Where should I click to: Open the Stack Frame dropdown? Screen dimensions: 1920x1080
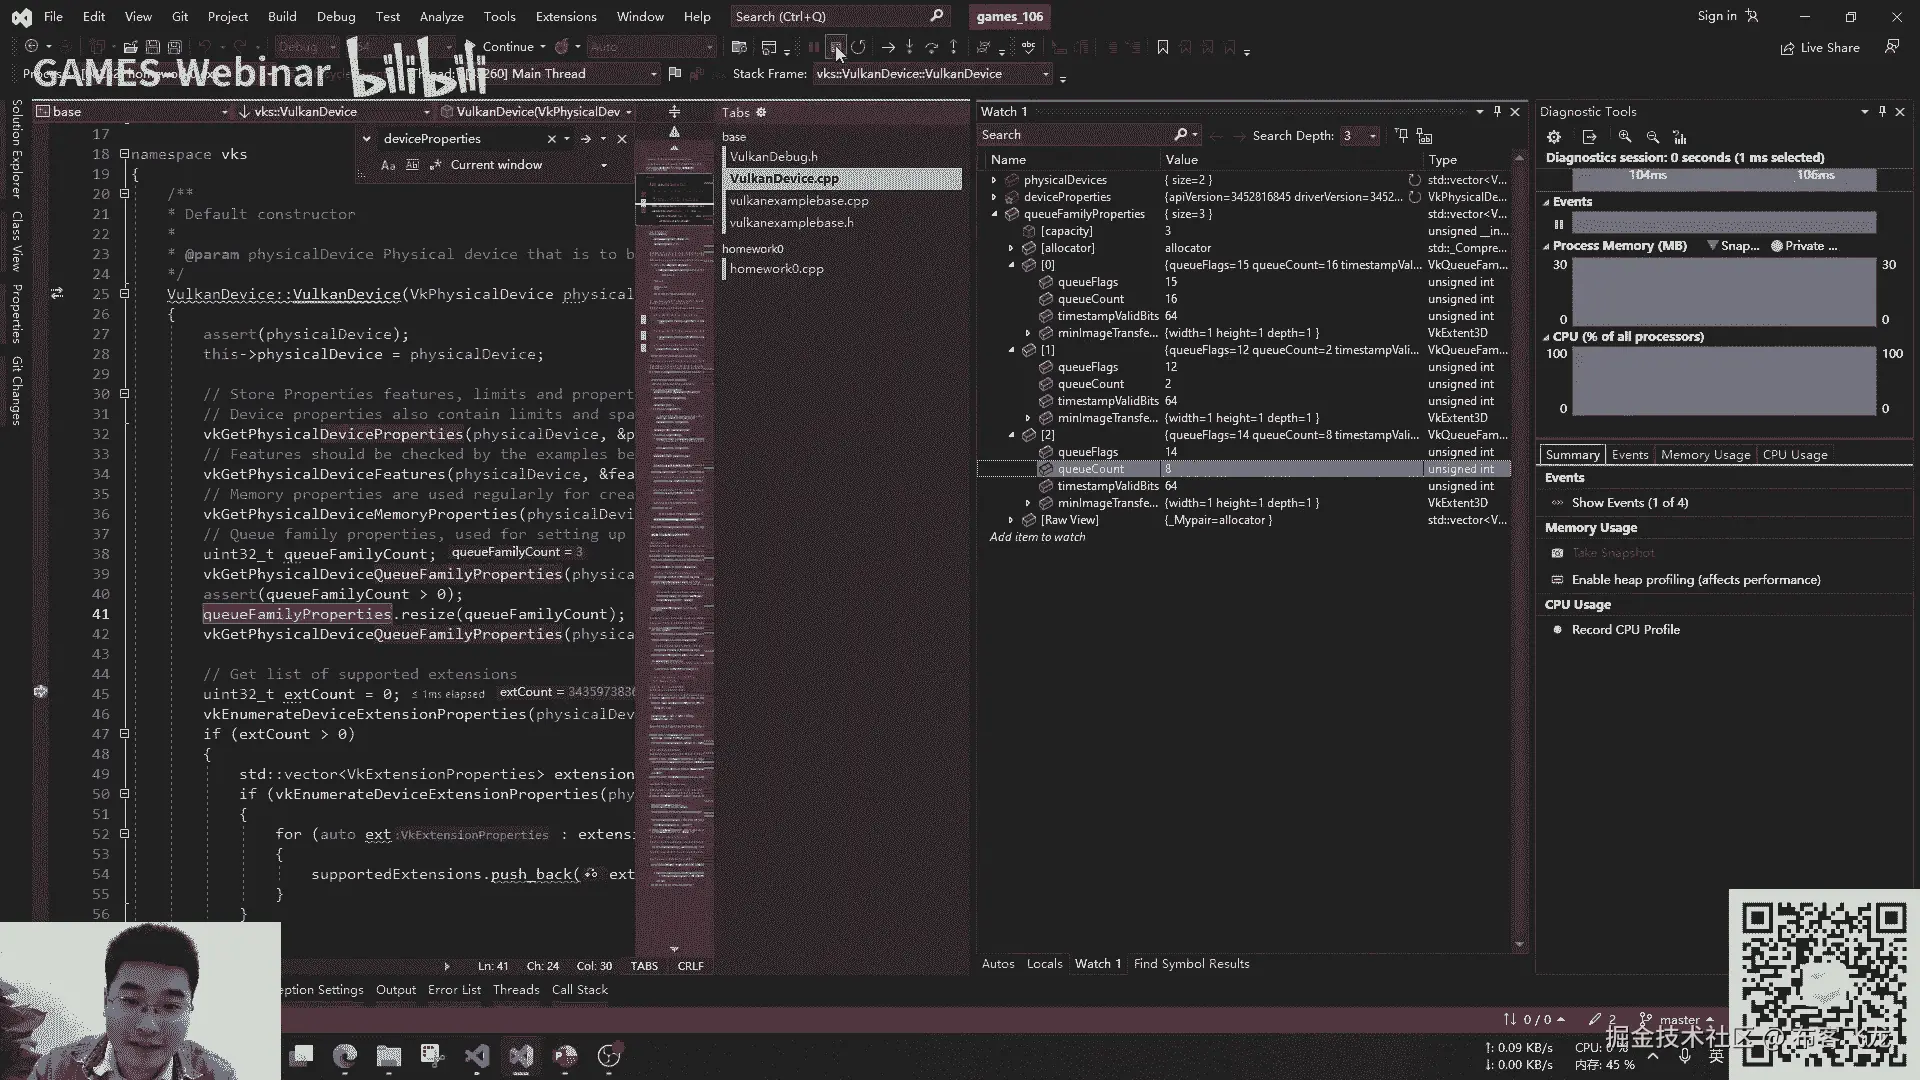[1046, 74]
